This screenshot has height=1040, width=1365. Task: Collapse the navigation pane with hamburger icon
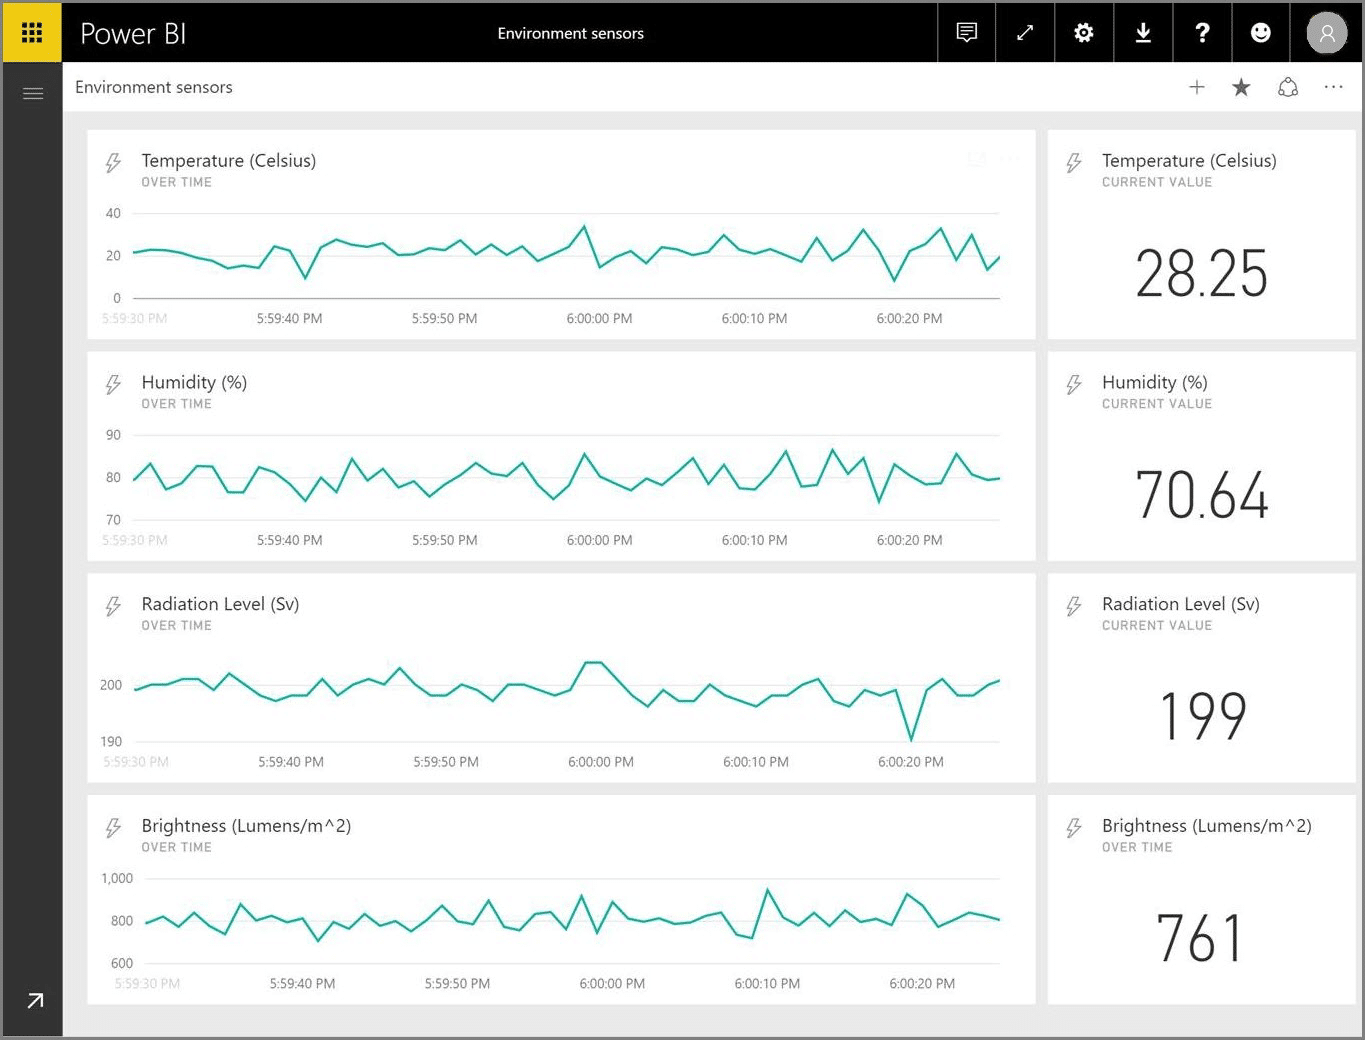[x=33, y=92]
